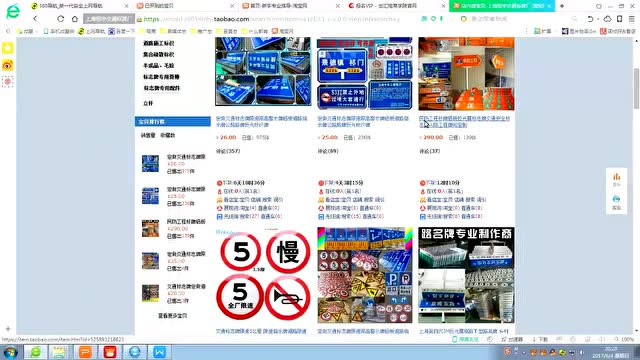
Task: Open the browser home page icon
Action: (75, 19)
